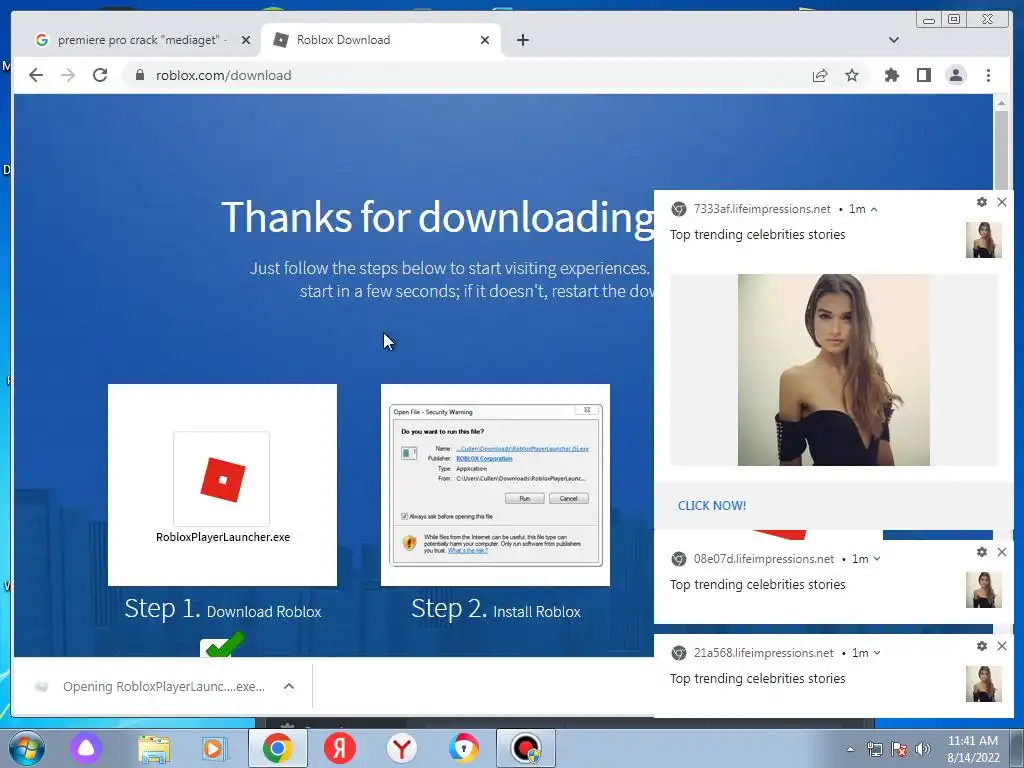Open Windows Explorer from the taskbar
Viewport: 1024px width, 768px height.
(154, 748)
